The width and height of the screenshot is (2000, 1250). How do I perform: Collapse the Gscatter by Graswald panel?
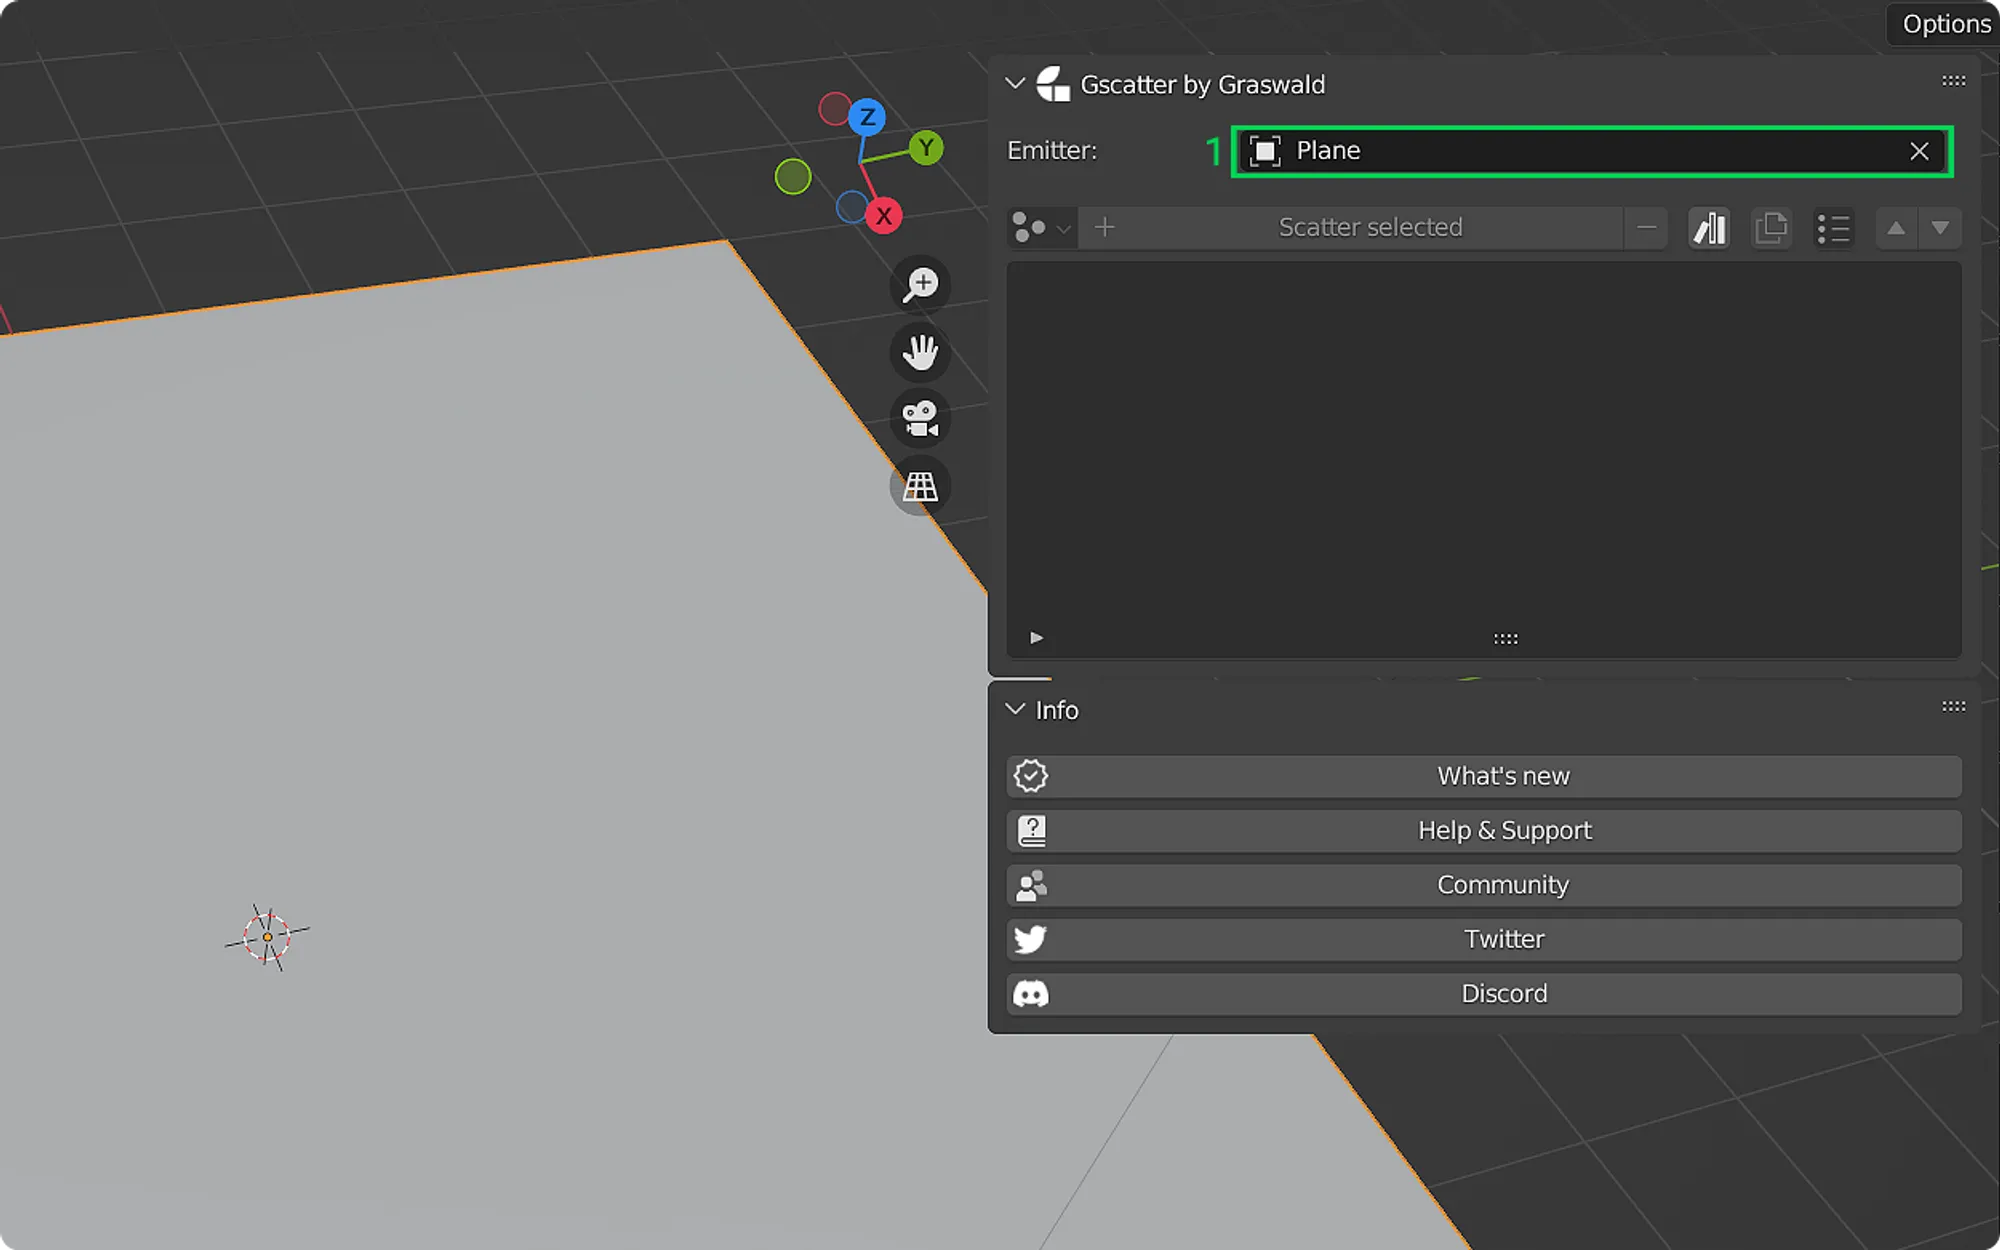pos(1015,84)
